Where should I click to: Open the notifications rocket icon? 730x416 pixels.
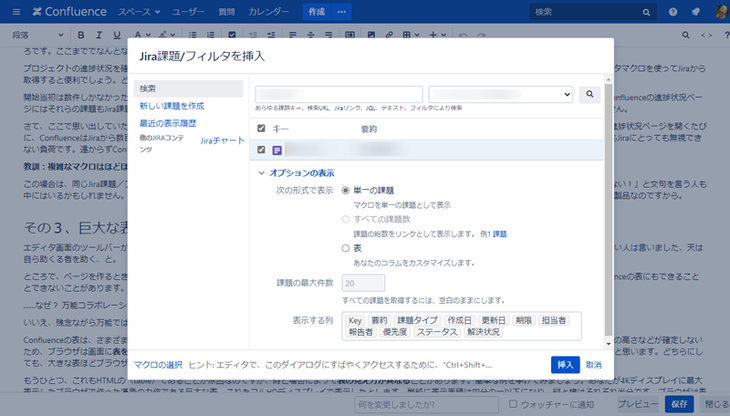coord(696,12)
